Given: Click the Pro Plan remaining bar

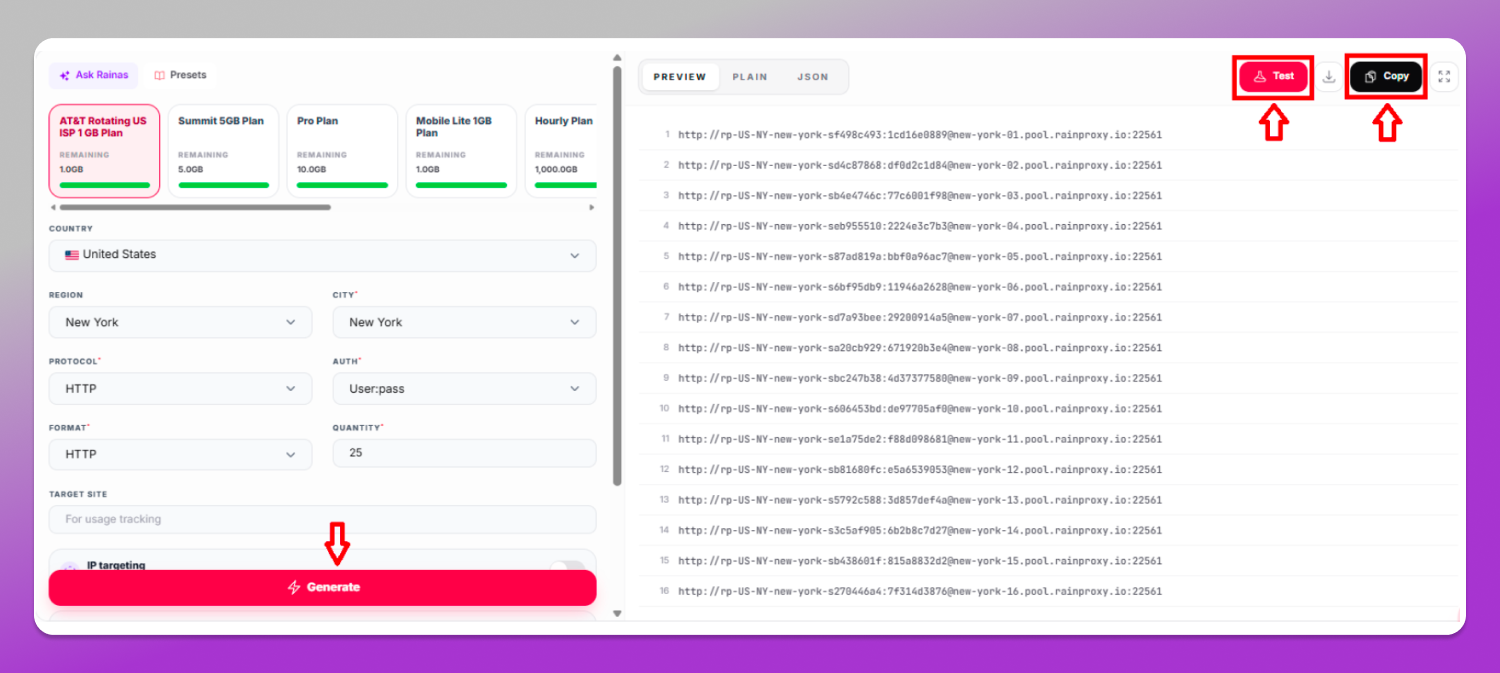Looking at the screenshot, I should coord(342,185).
